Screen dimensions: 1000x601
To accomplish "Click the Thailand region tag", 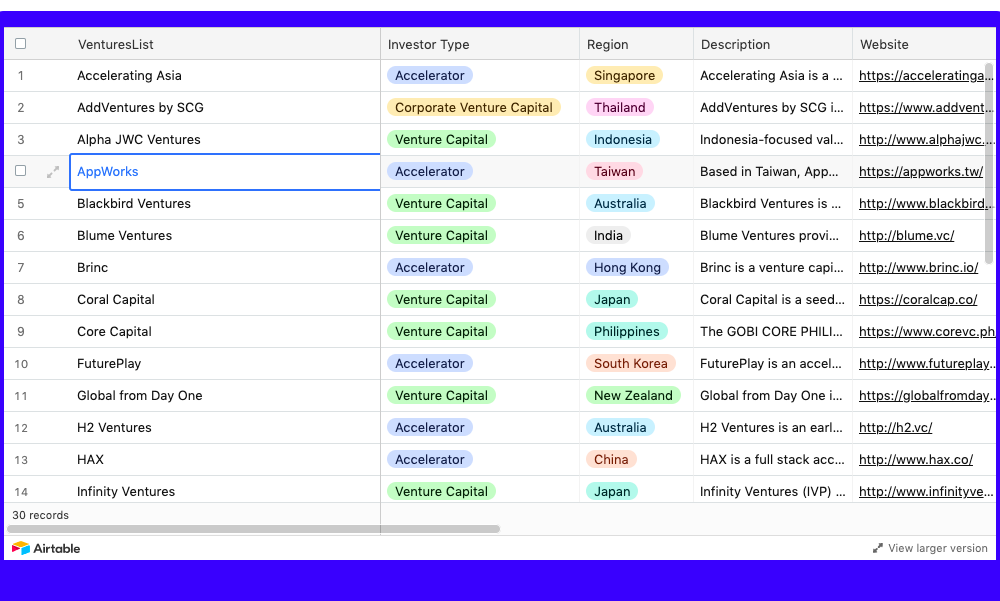I will point(619,107).
